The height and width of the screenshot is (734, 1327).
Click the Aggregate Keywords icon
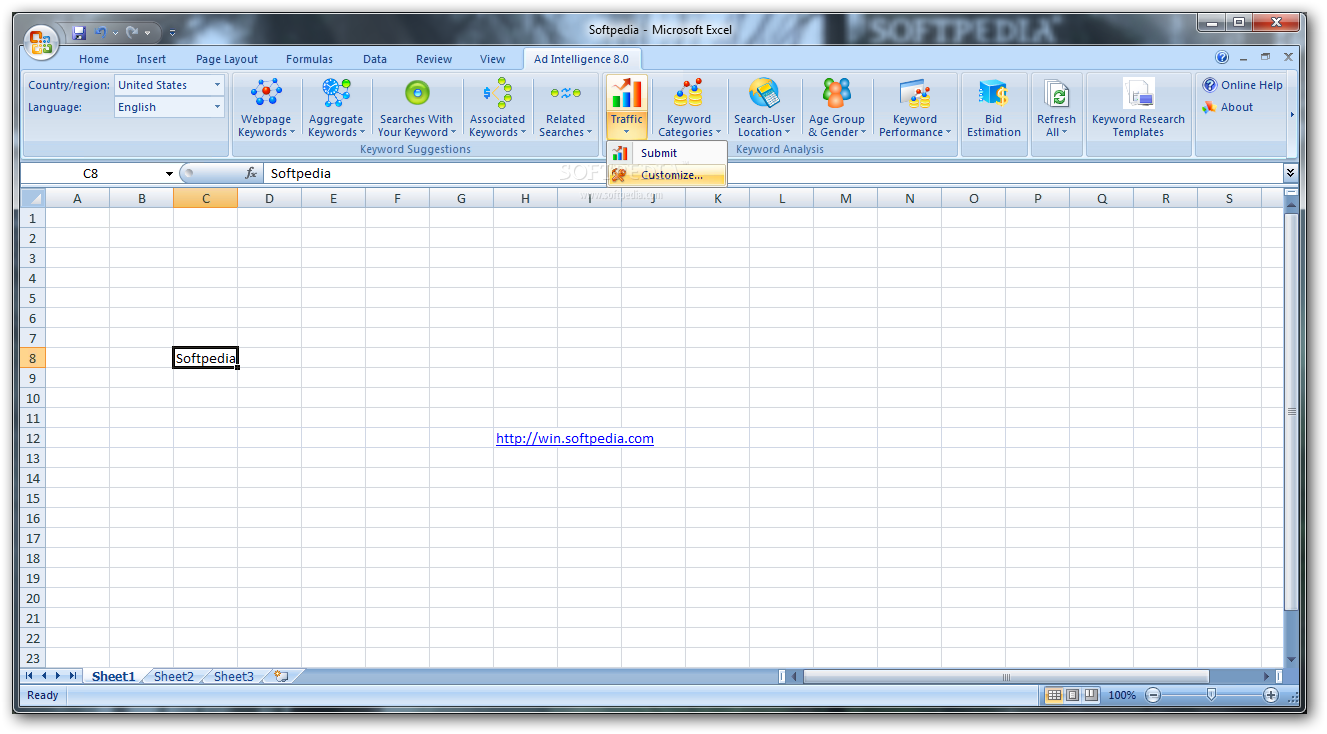pyautogui.click(x=336, y=93)
